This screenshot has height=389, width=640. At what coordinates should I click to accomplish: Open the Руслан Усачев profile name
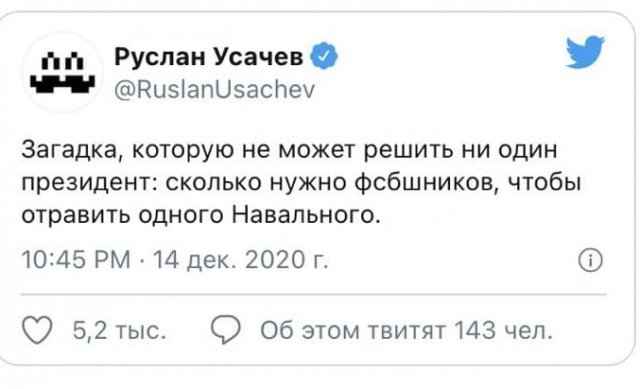click(209, 57)
